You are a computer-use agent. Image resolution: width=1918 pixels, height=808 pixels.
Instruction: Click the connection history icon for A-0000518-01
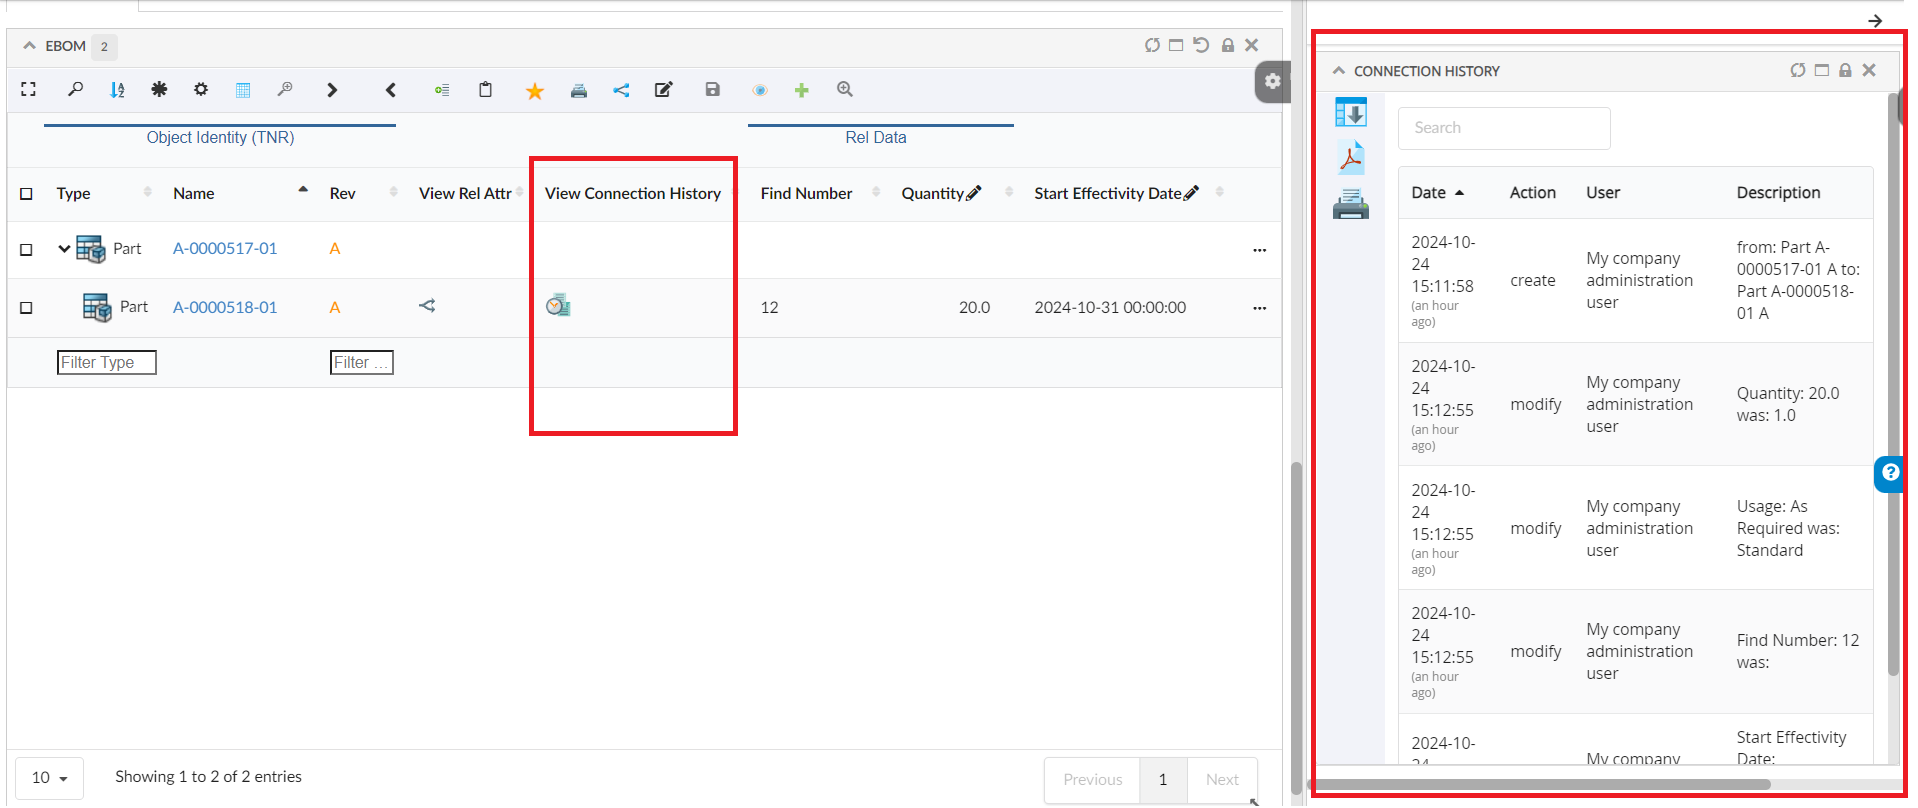(x=558, y=306)
